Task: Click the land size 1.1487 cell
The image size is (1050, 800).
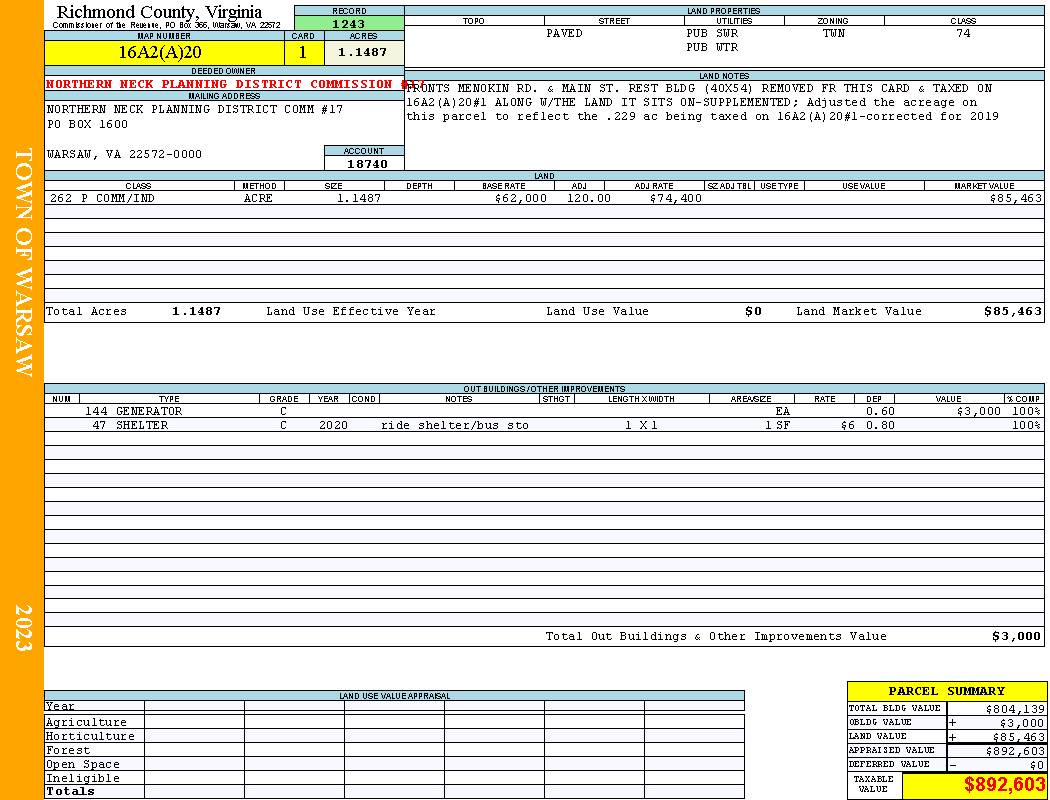Action: tap(359, 198)
